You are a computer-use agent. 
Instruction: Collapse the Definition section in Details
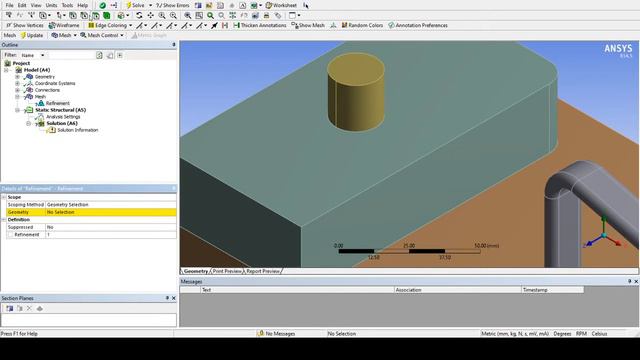pos(4,220)
